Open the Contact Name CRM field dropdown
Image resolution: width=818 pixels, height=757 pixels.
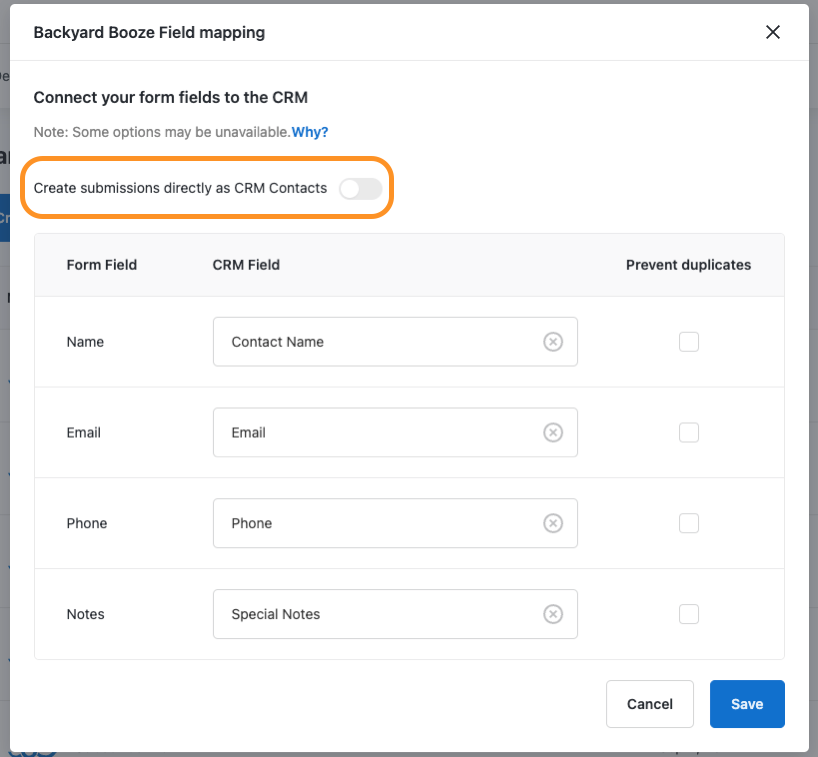[395, 342]
